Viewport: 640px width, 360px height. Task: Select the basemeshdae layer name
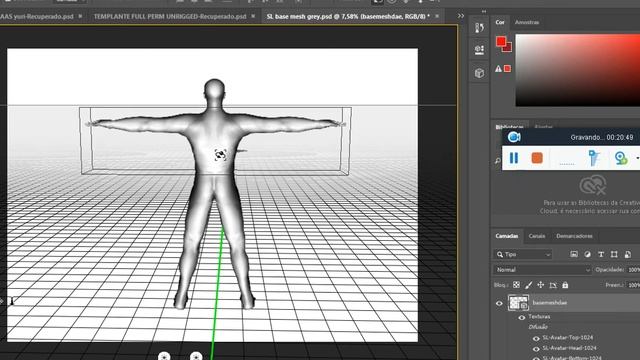tap(549, 303)
